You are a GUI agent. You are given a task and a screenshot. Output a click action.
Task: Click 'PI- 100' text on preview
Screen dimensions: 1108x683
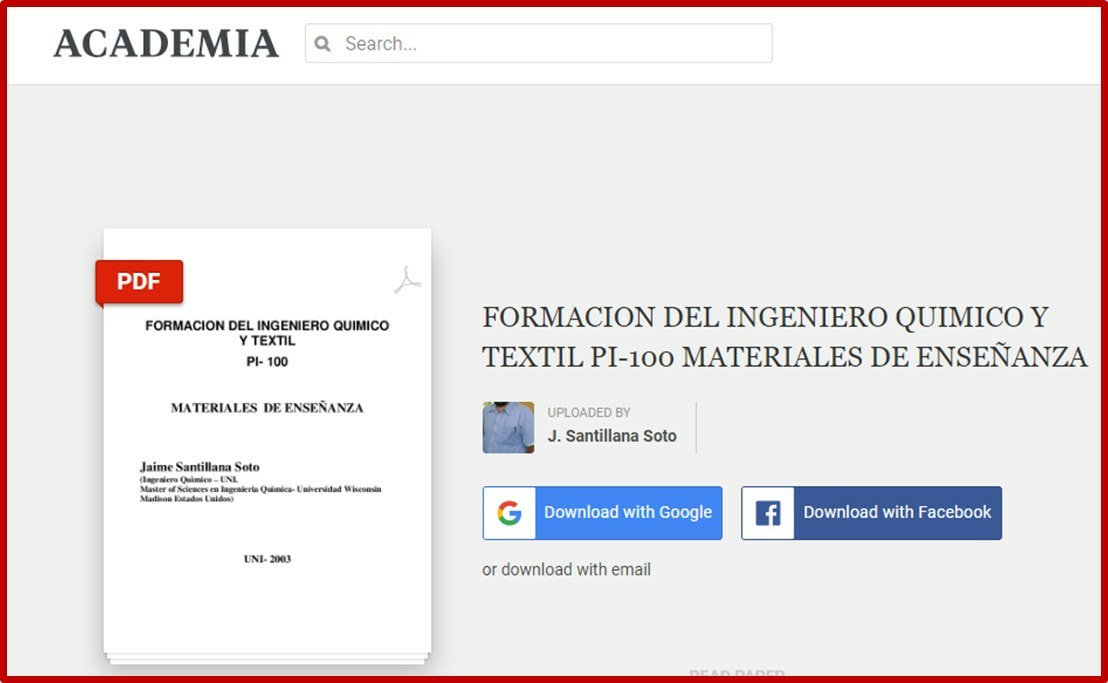point(267,362)
